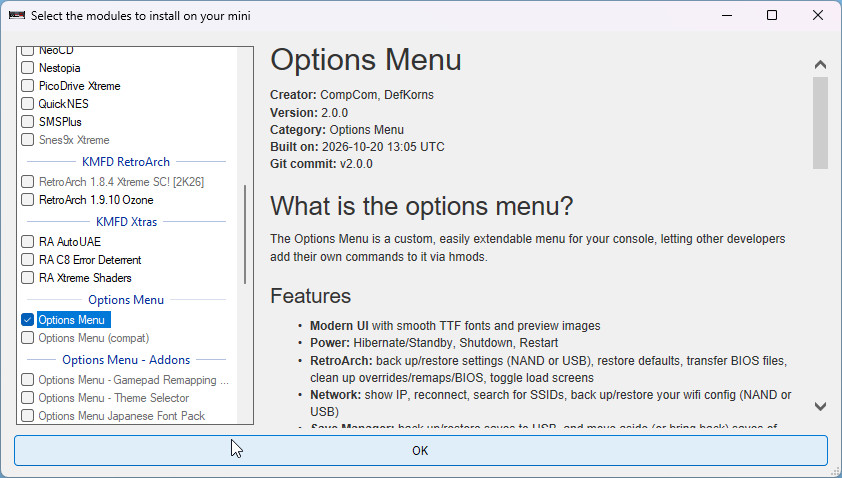842x478 pixels.
Task: Tick Options Menu - Gamepad Remapping checkbox
Action: (x=27, y=380)
